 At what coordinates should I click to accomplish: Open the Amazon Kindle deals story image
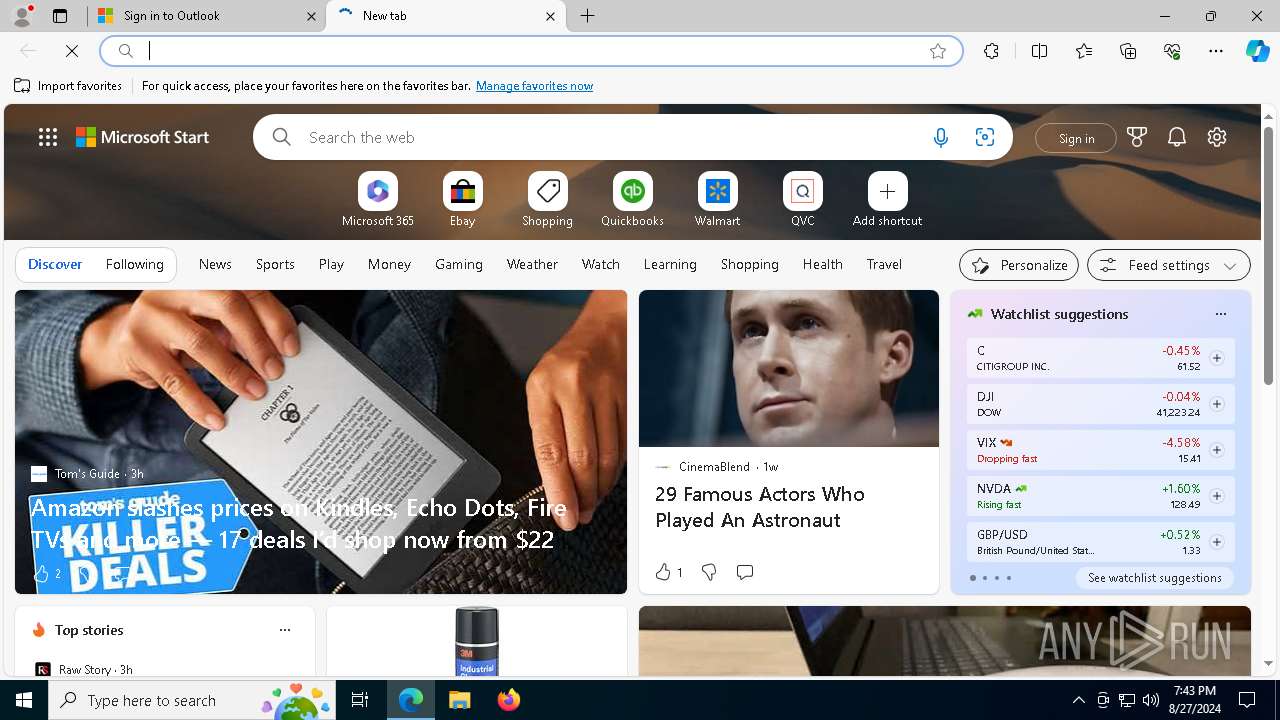point(321,442)
